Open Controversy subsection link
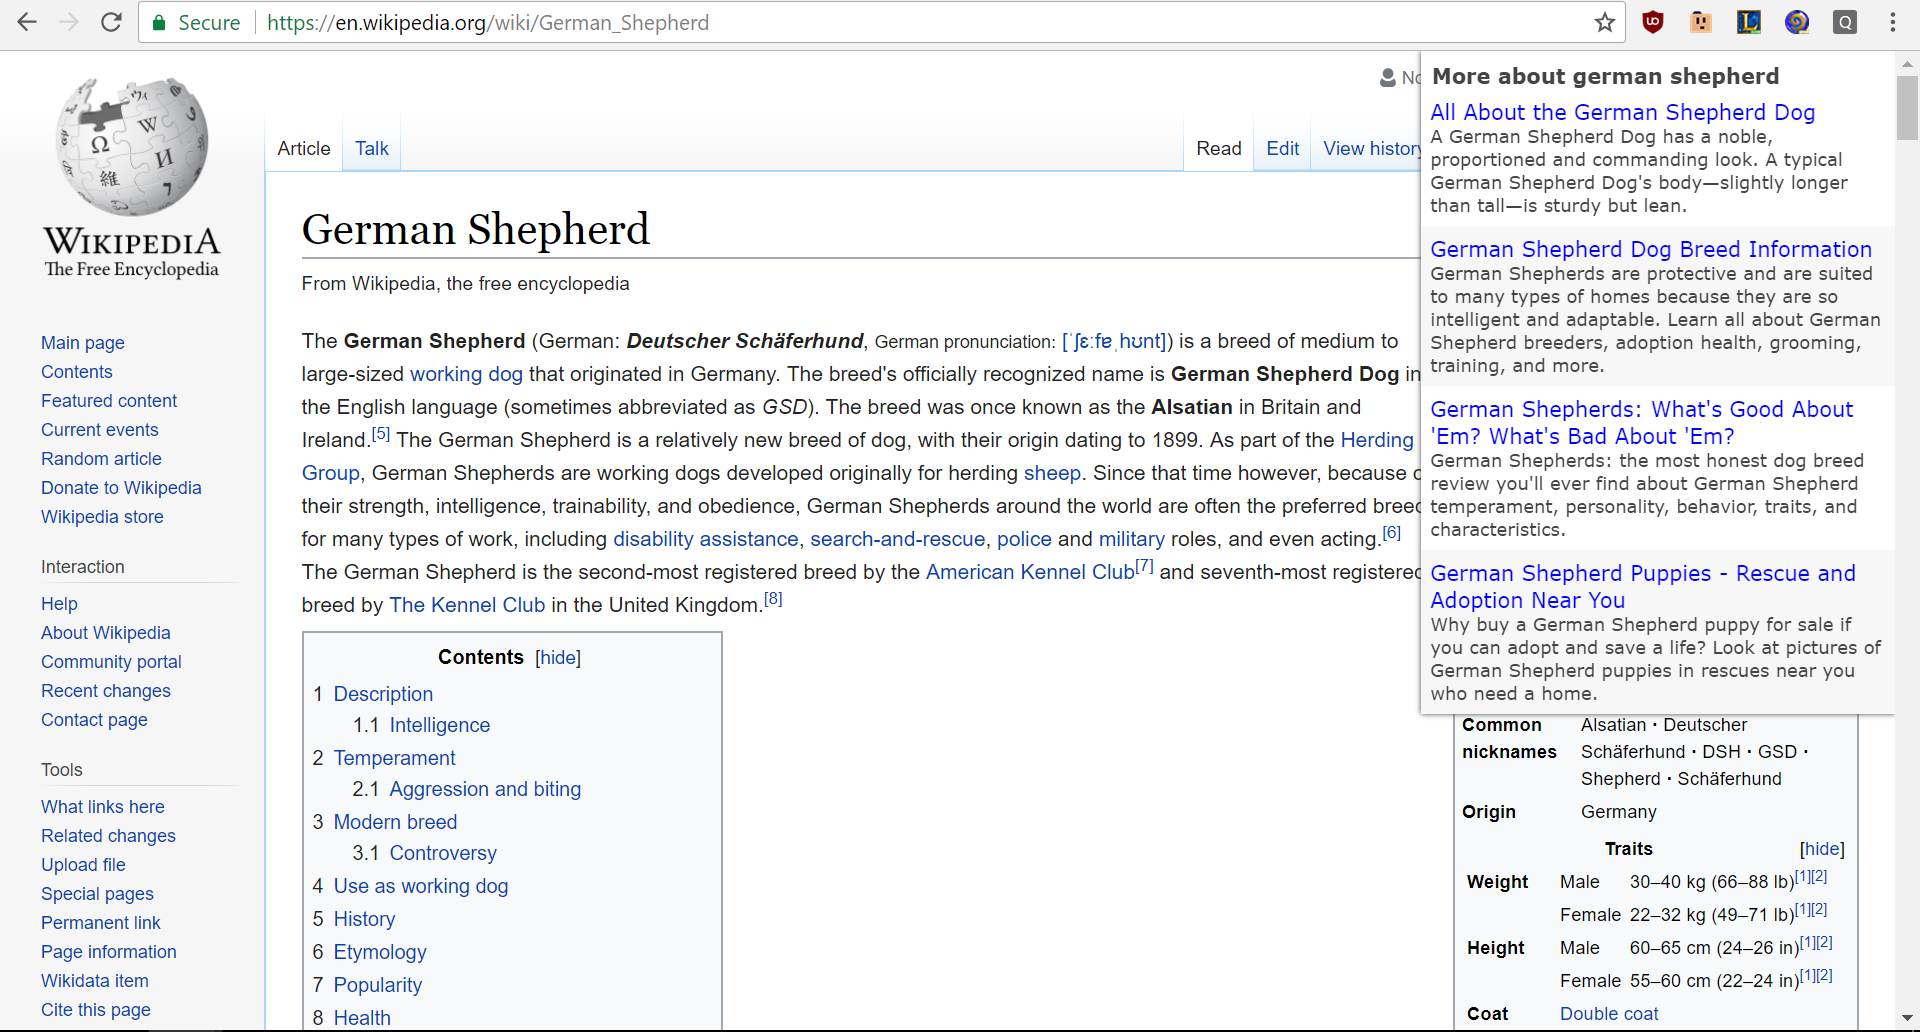1920x1032 pixels. [443, 853]
